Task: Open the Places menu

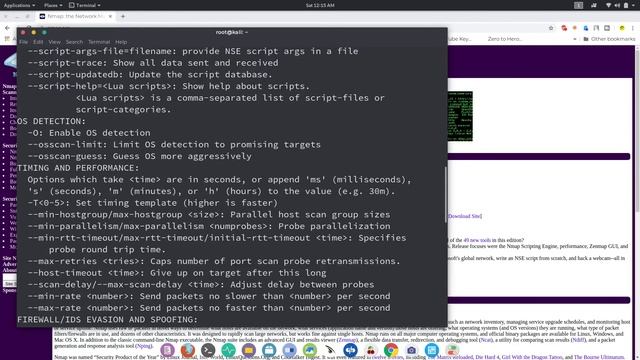Action: click(x=53, y=5)
